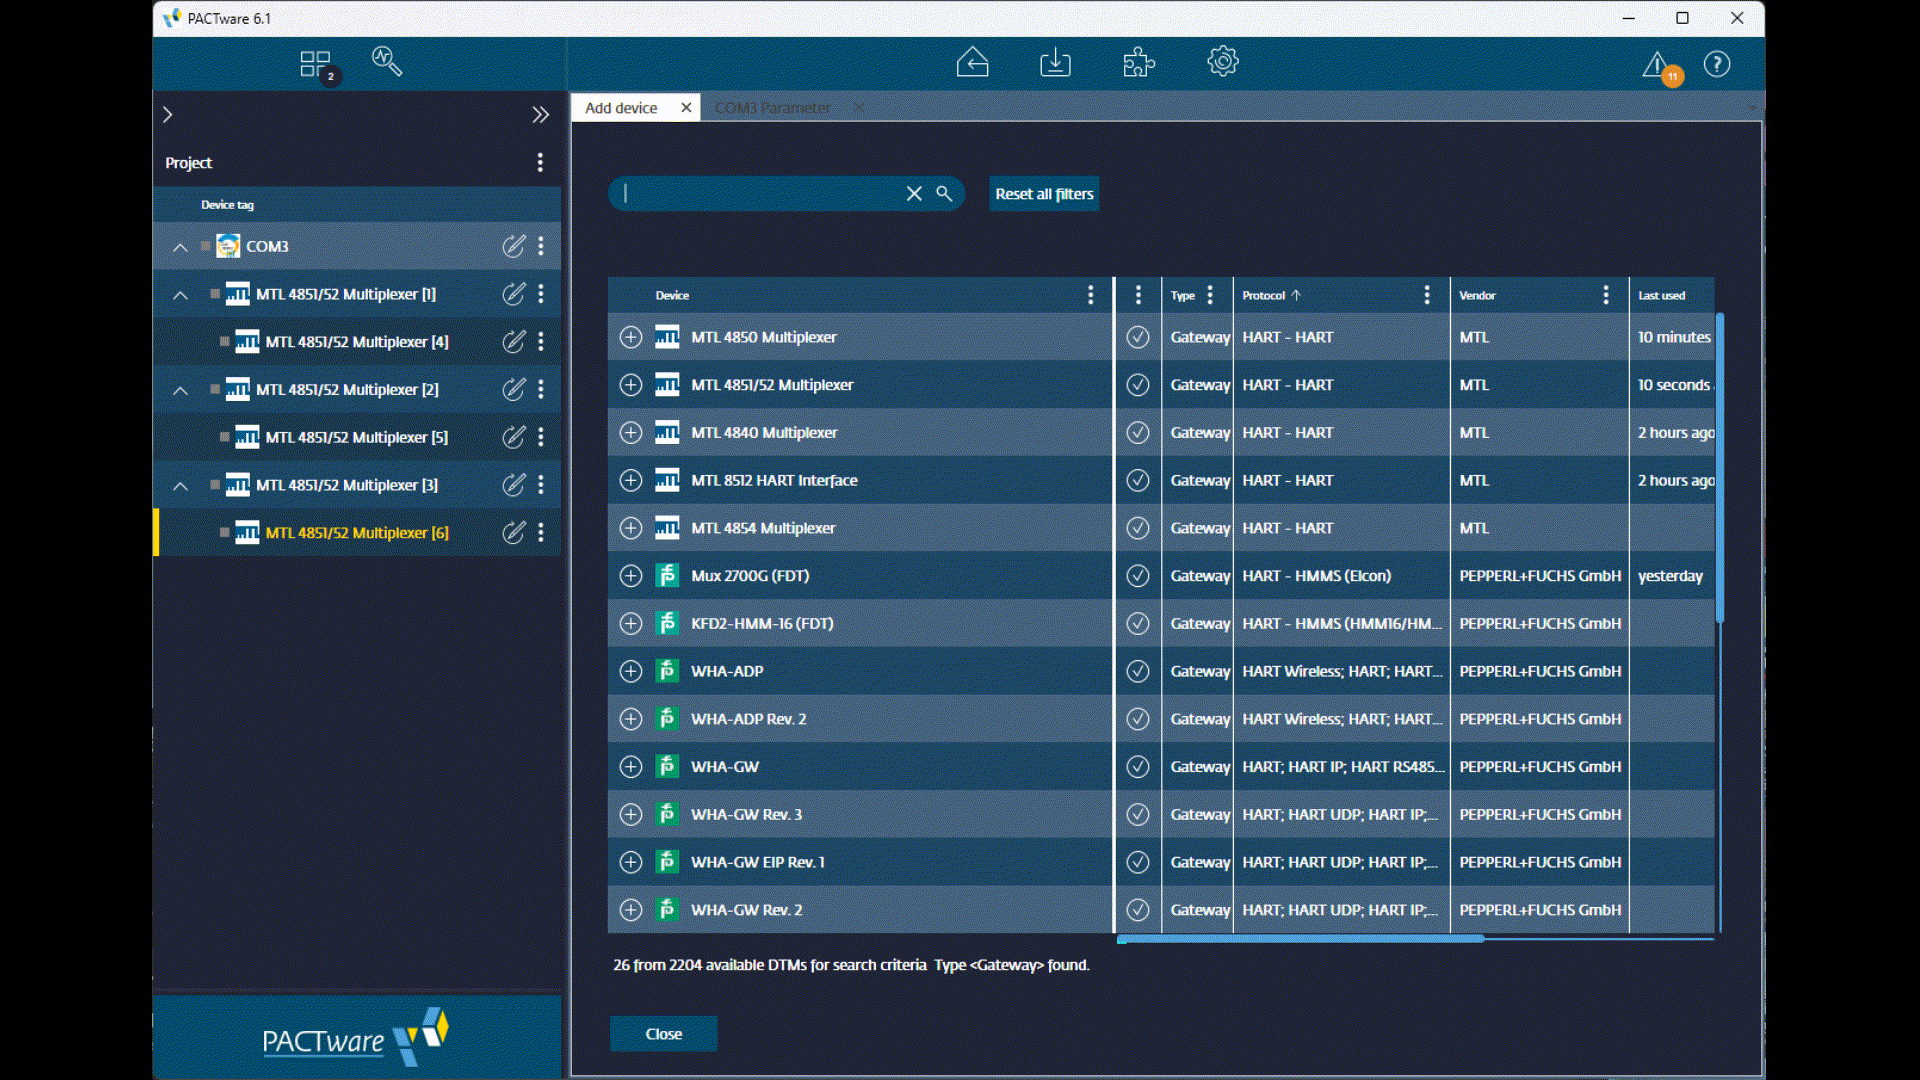Toggle the check mark in the MTL 4854 Multiplexer row
The width and height of the screenshot is (1920, 1080).
pos(1138,528)
